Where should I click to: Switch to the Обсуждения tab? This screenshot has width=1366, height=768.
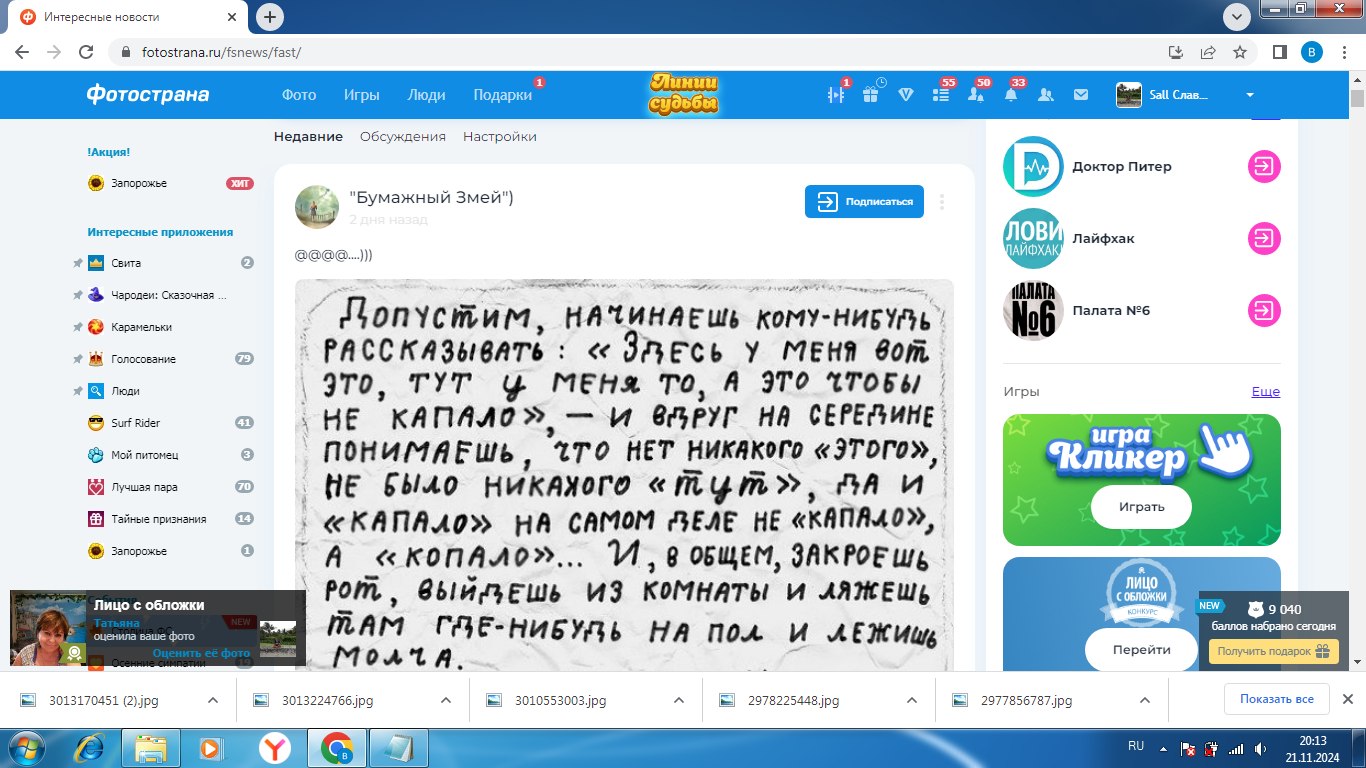(403, 136)
